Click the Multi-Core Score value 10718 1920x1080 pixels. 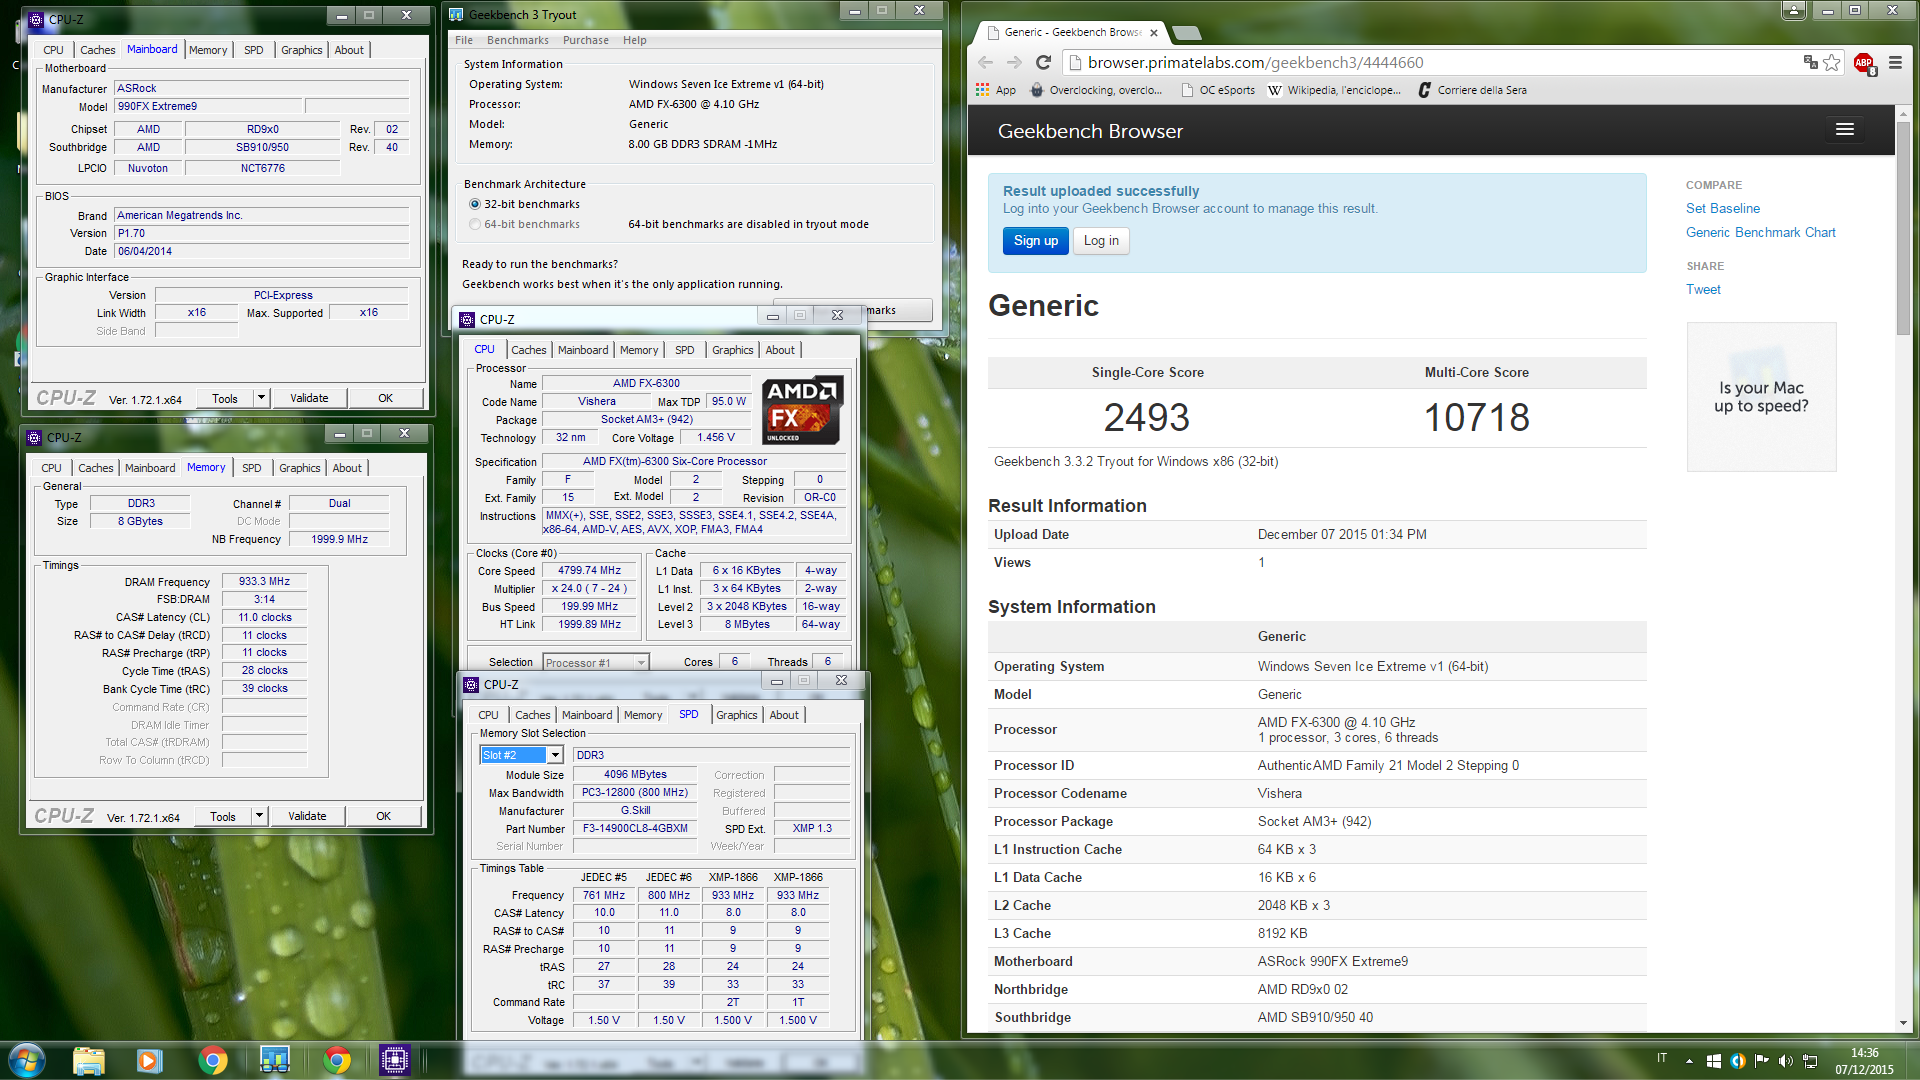[1476, 417]
